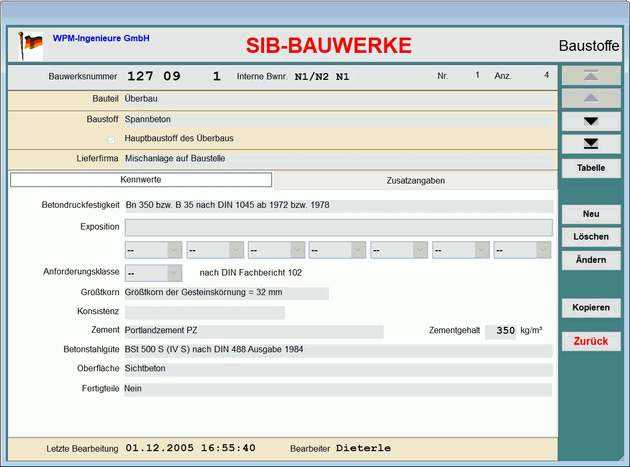630x467 pixels.
Task: Go to next record arrow button
Action: (591, 121)
